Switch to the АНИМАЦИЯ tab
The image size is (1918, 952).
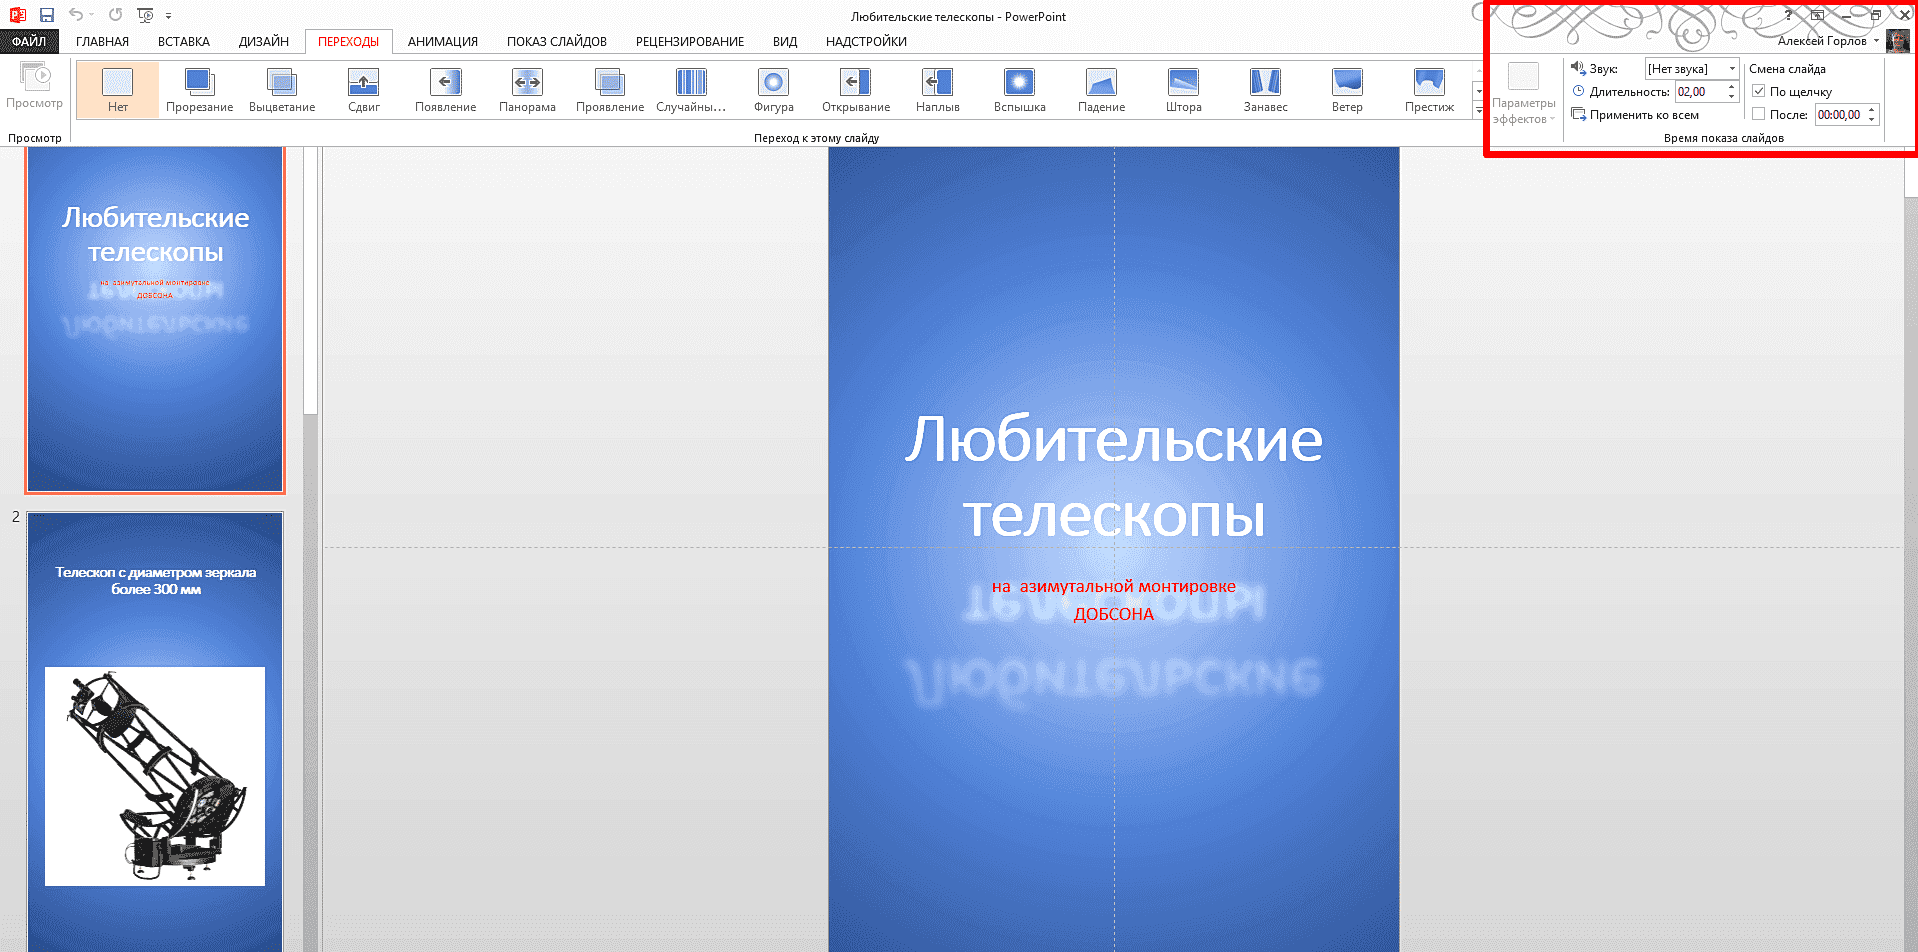pyautogui.click(x=443, y=41)
